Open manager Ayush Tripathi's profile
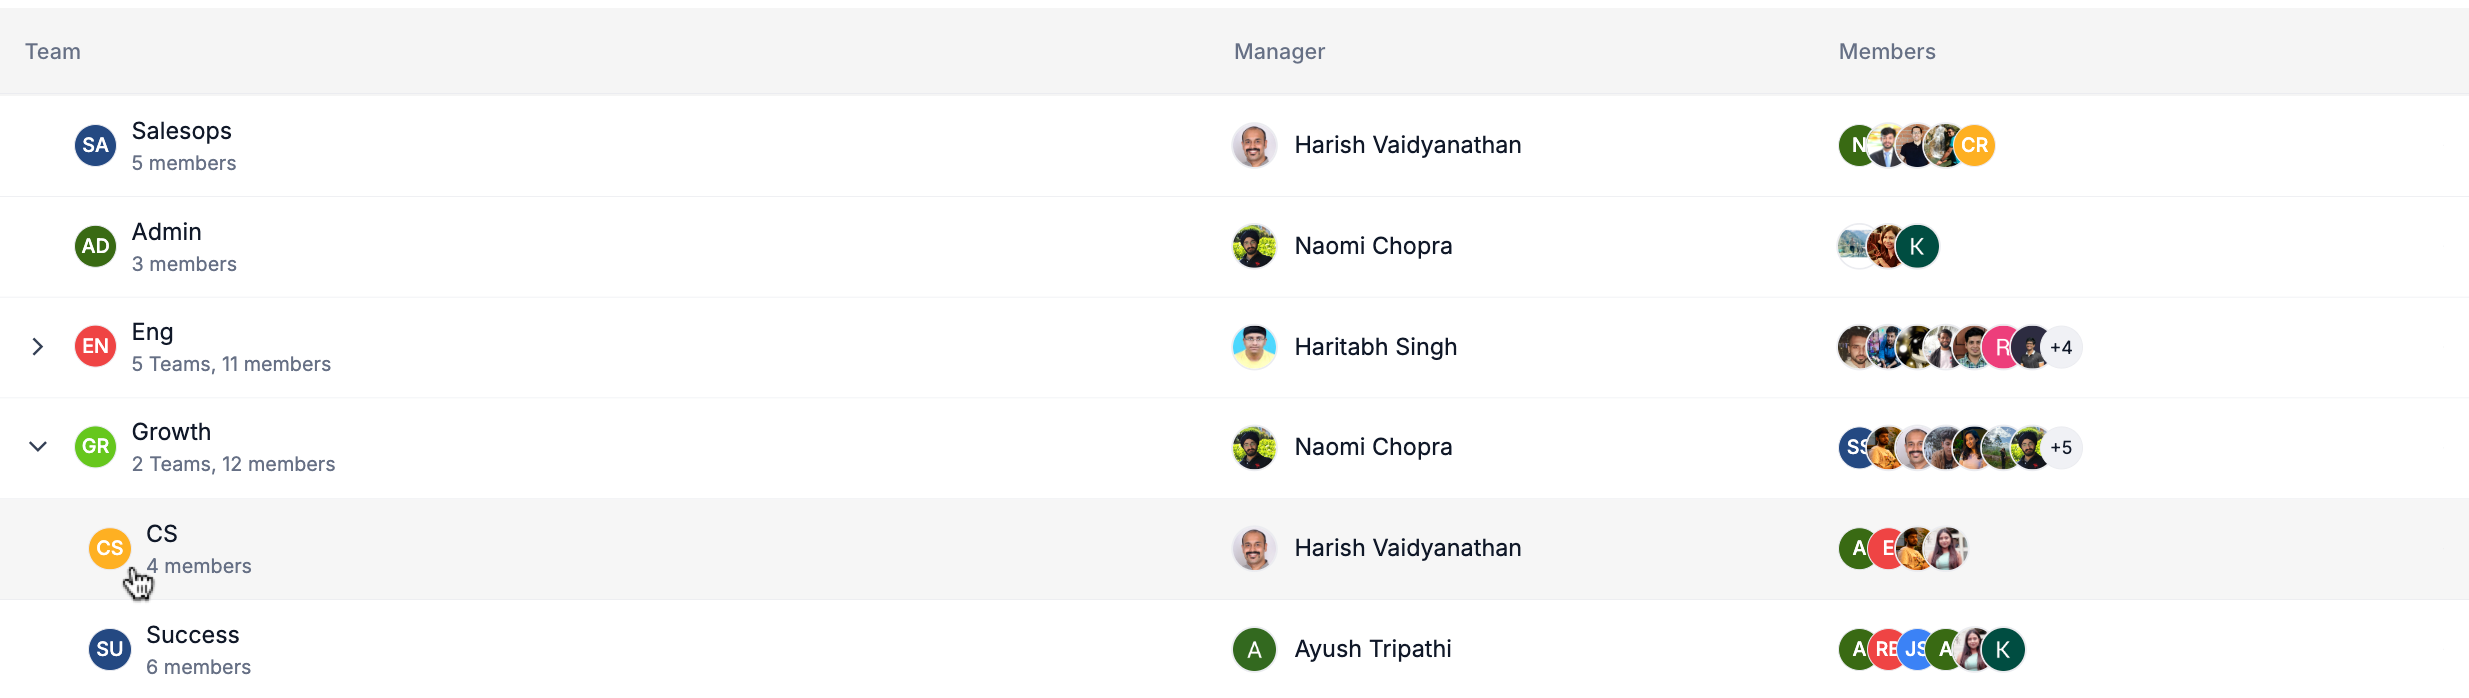The height and width of the screenshot is (698, 2469). (x=1373, y=649)
